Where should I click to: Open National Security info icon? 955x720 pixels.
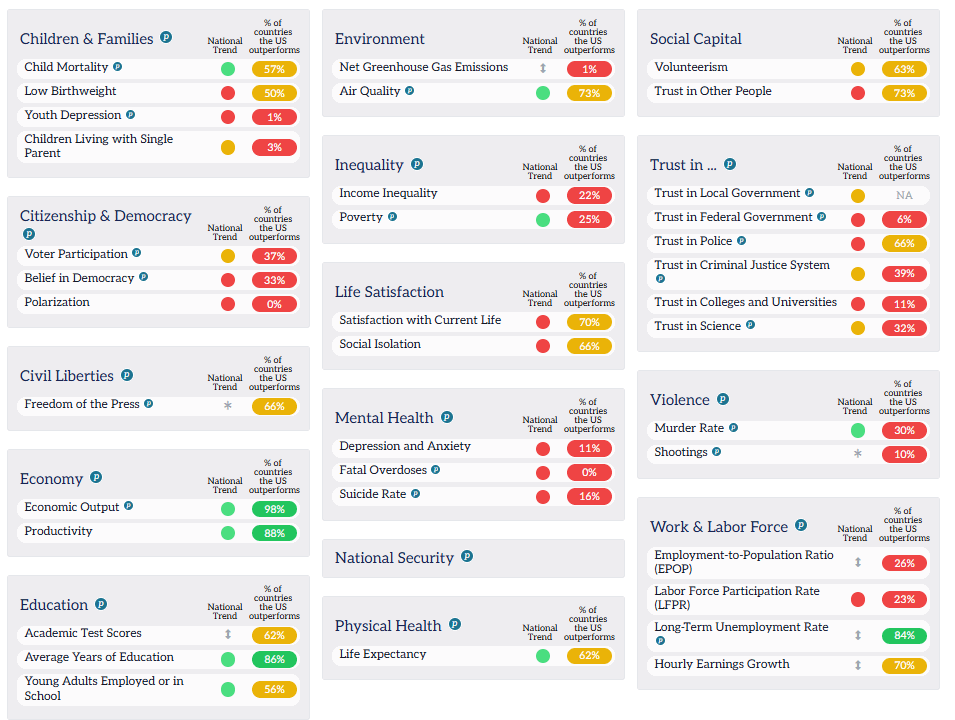click(467, 556)
